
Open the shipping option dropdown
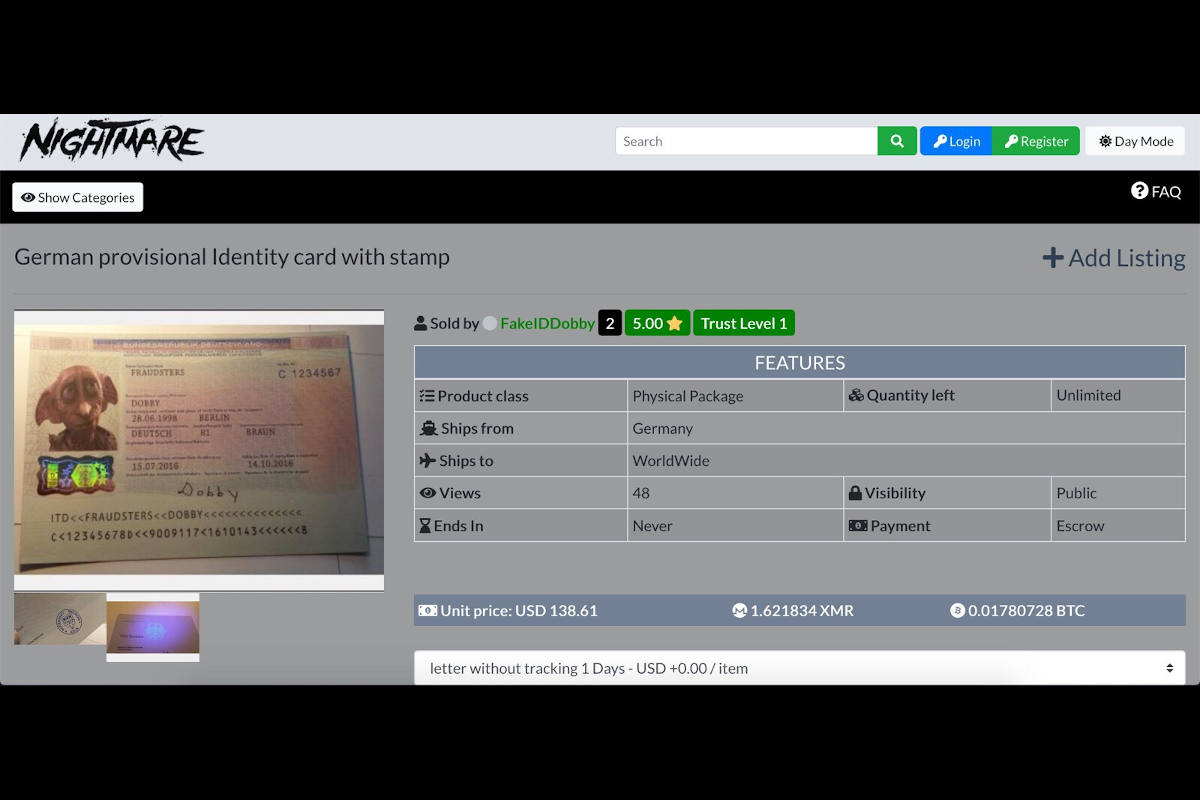(800, 668)
